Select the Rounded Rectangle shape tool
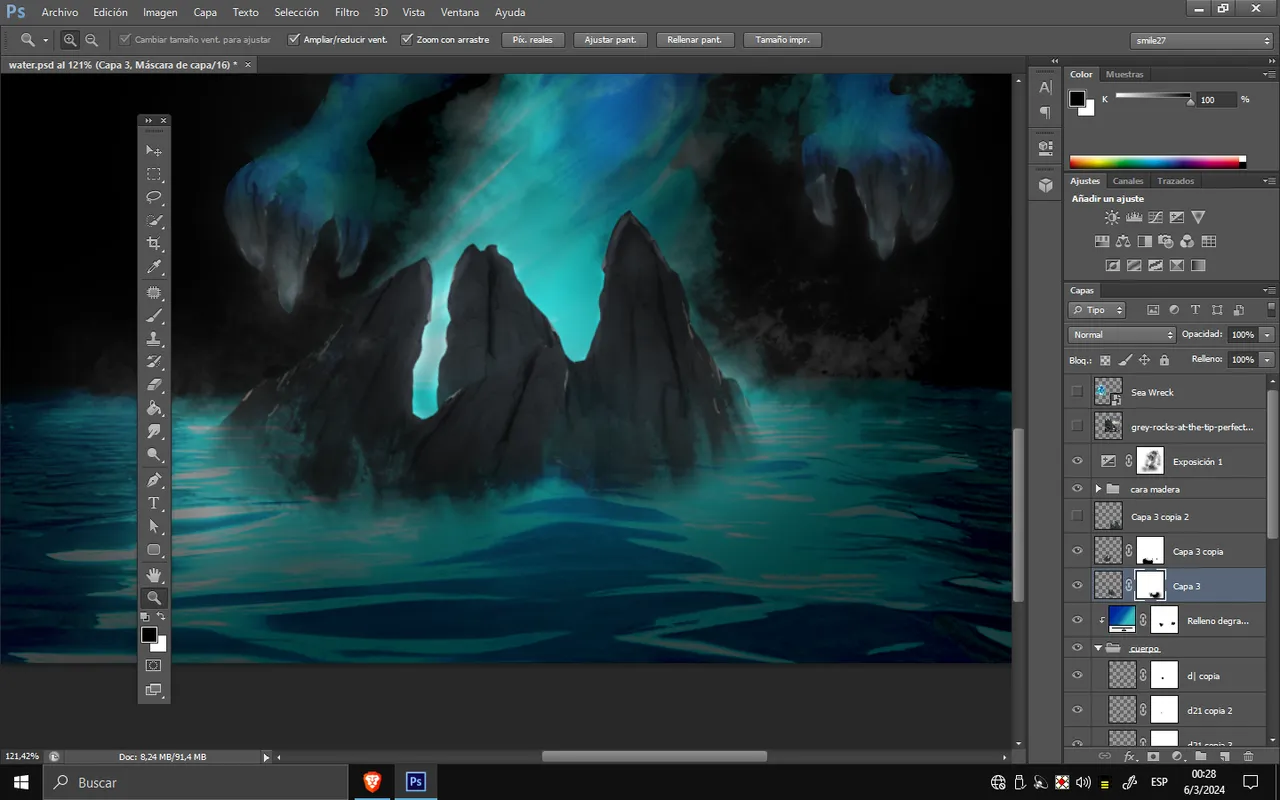The image size is (1280, 800). pyautogui.click(x=154, y=550)
